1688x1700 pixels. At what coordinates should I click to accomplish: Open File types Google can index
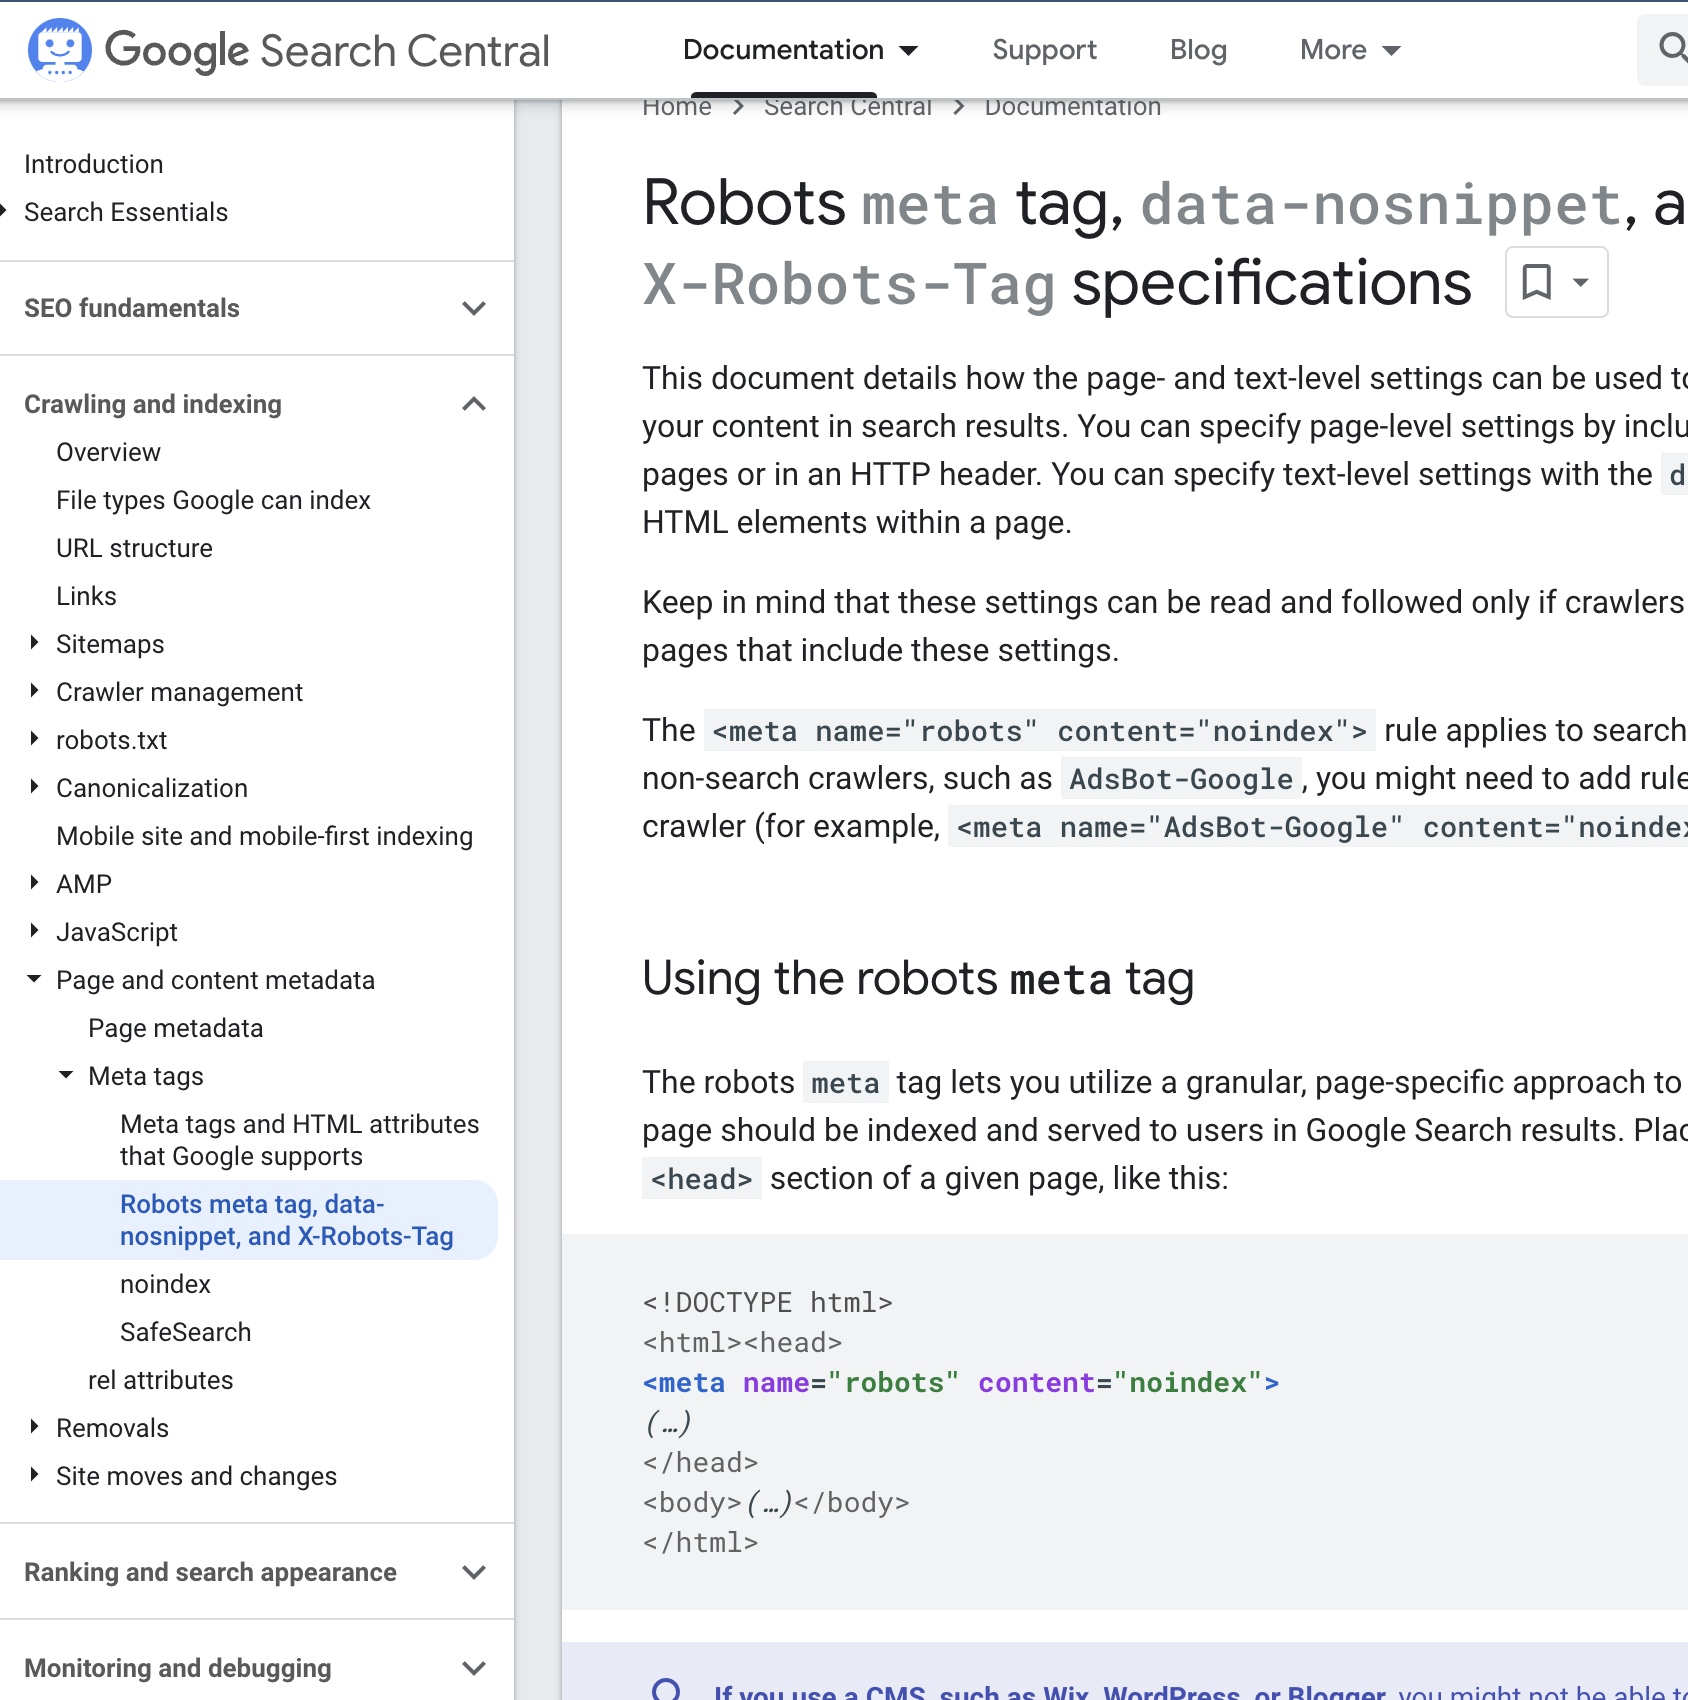click(213, 500)
